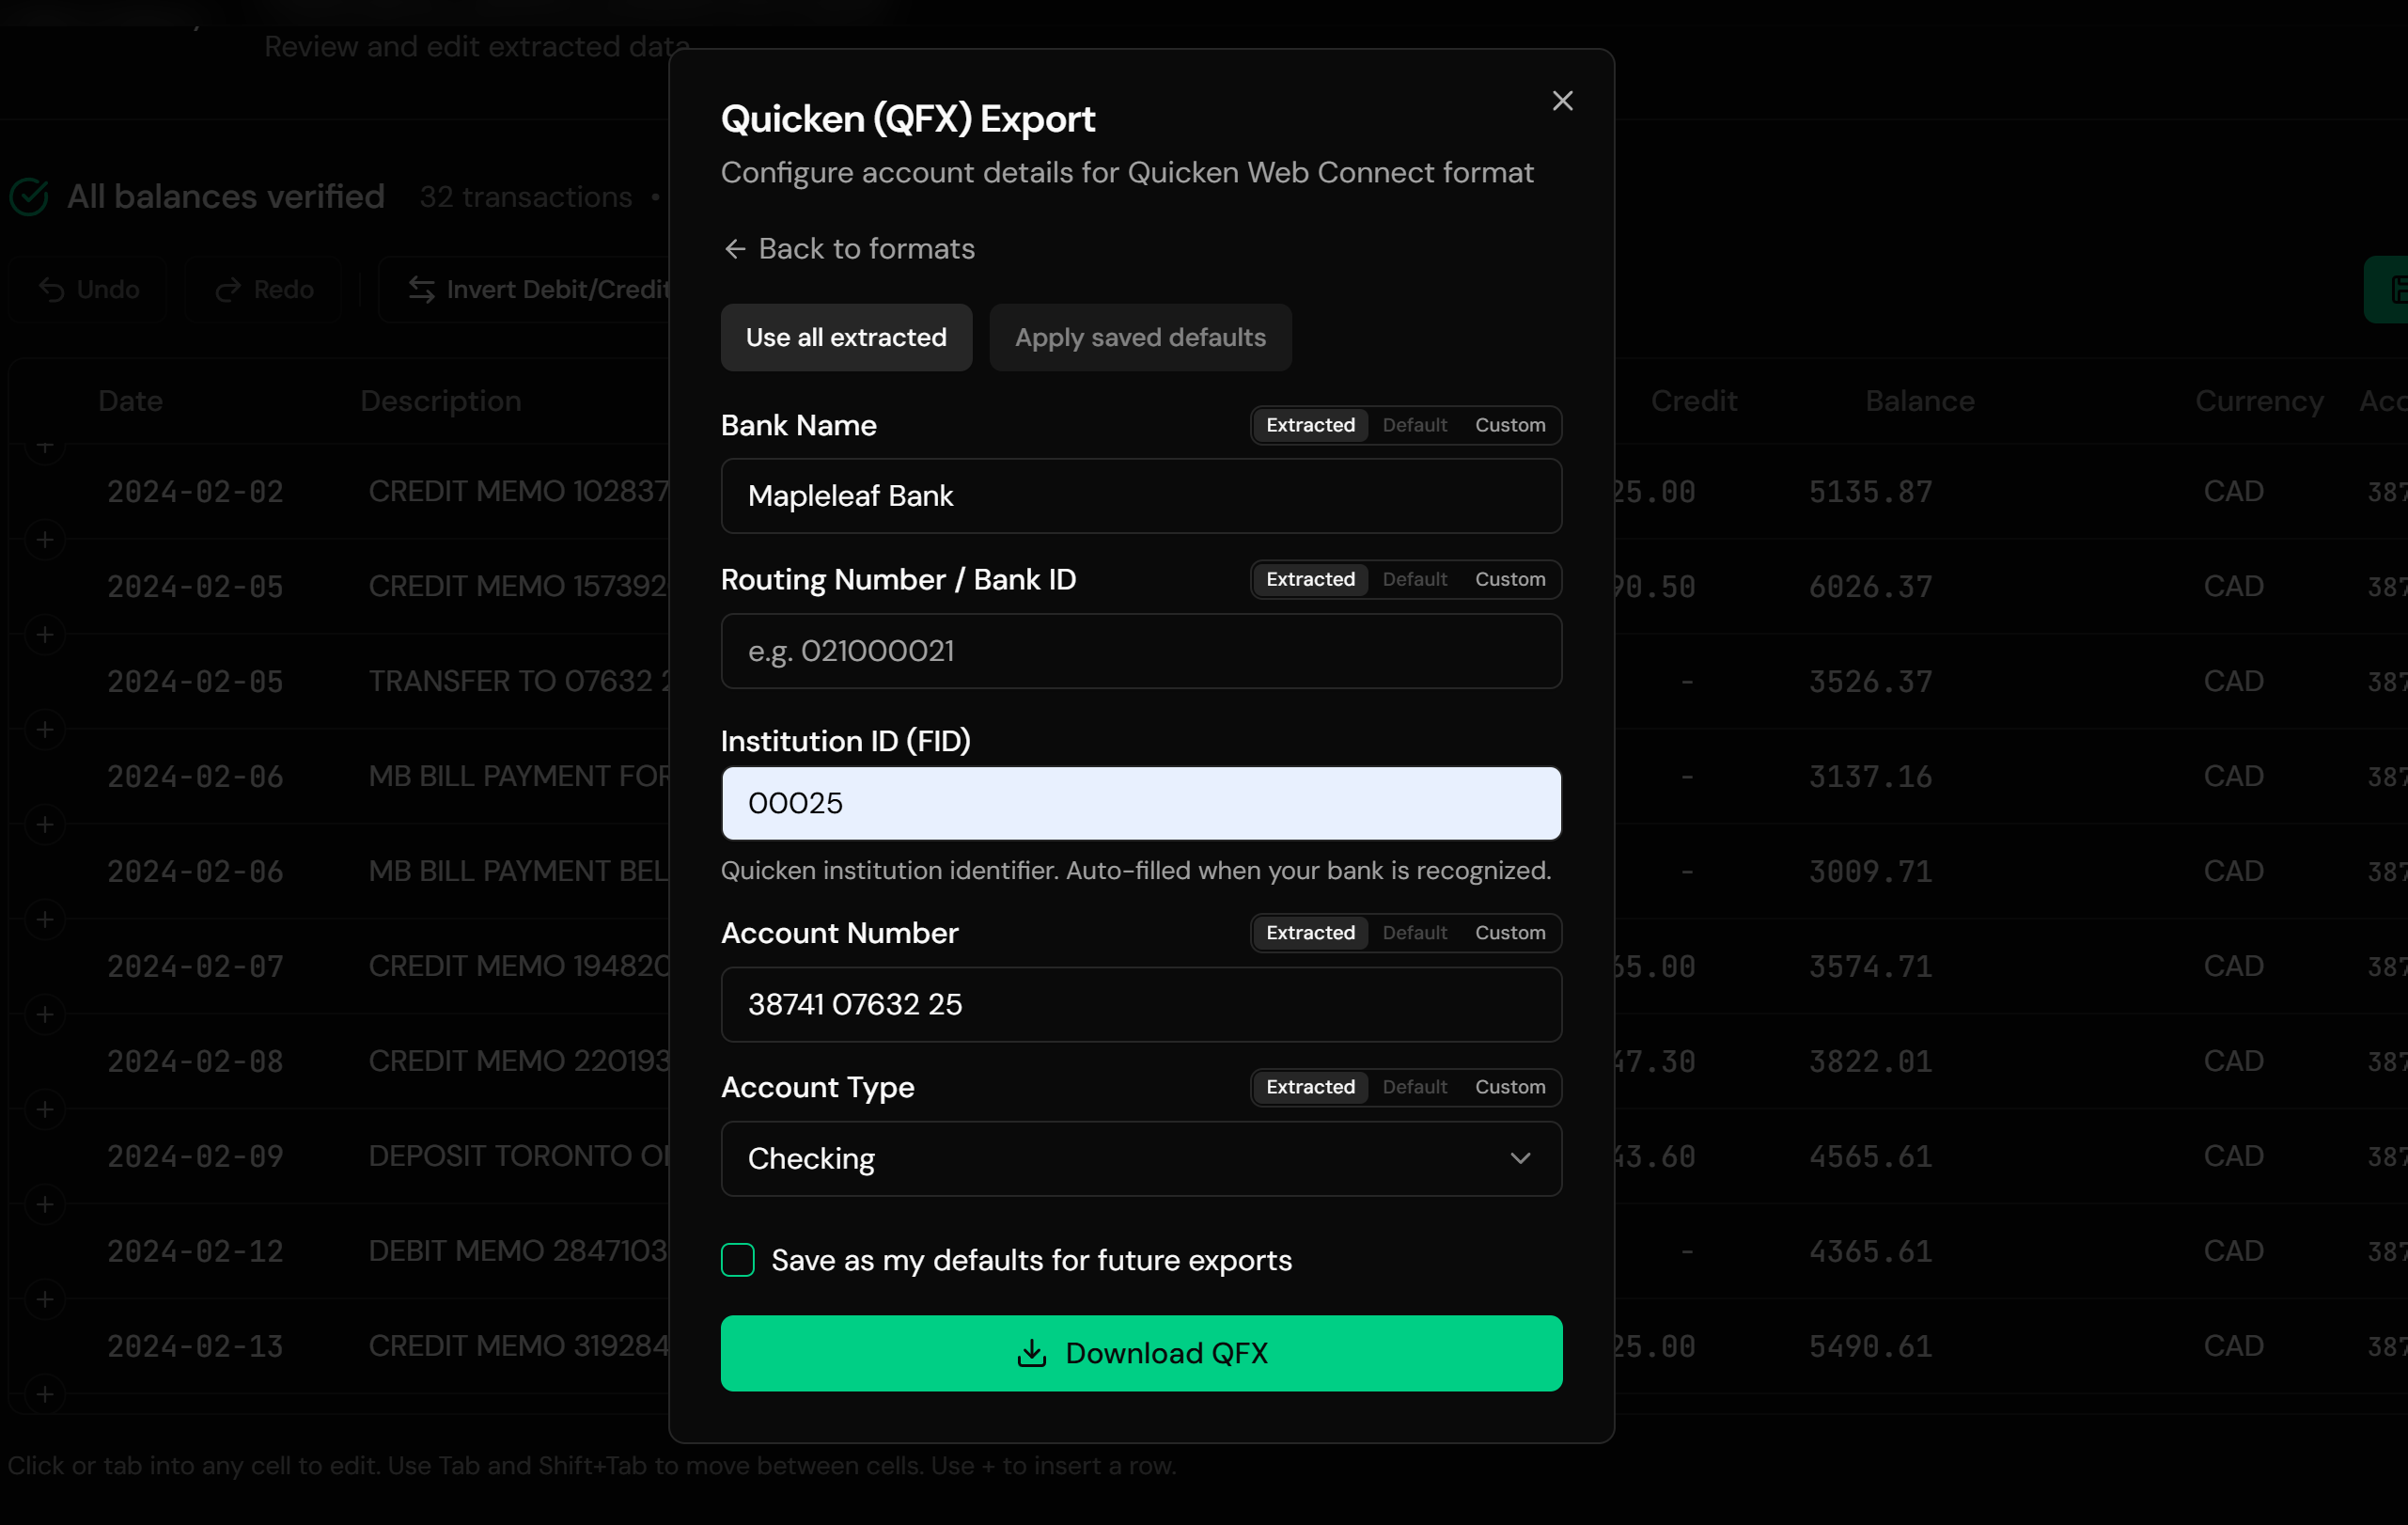Click Redo in background toolbar
This screenshot has width=2408, height=1525.
[x=264, y=290]
